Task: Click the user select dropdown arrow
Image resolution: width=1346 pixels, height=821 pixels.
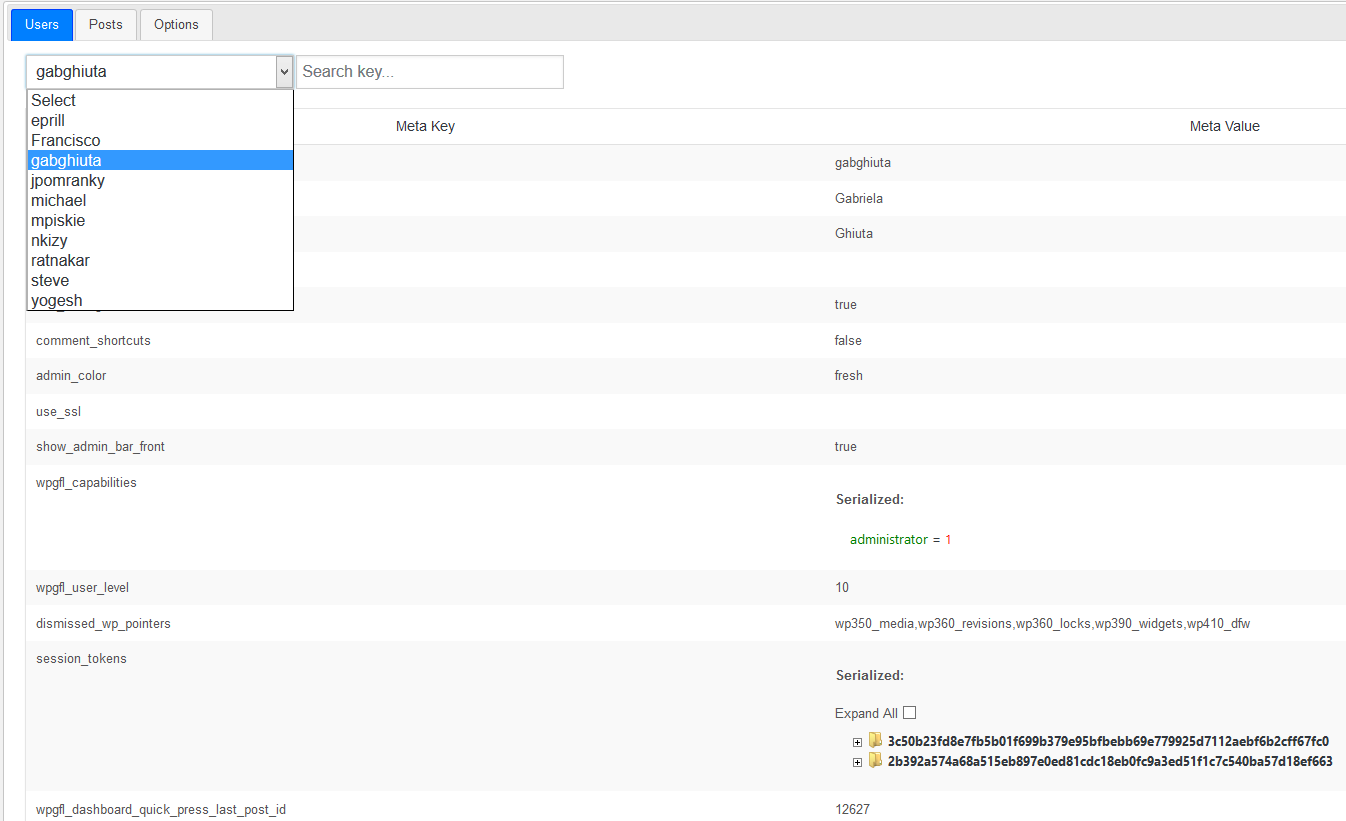Action: [x=284, y=72]
